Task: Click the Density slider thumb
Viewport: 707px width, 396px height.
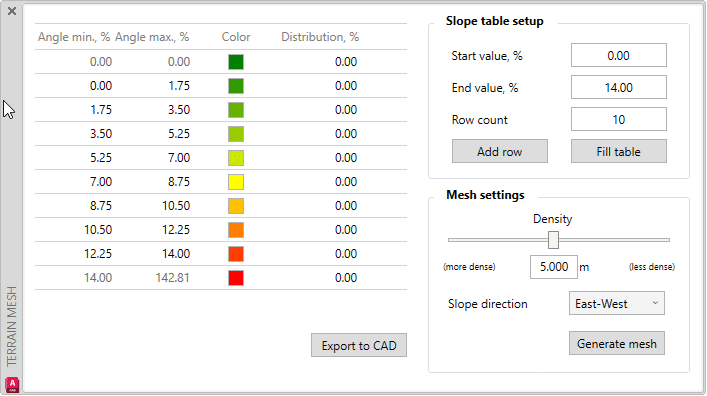Action: pyautogui.click(x=553, y=240)
